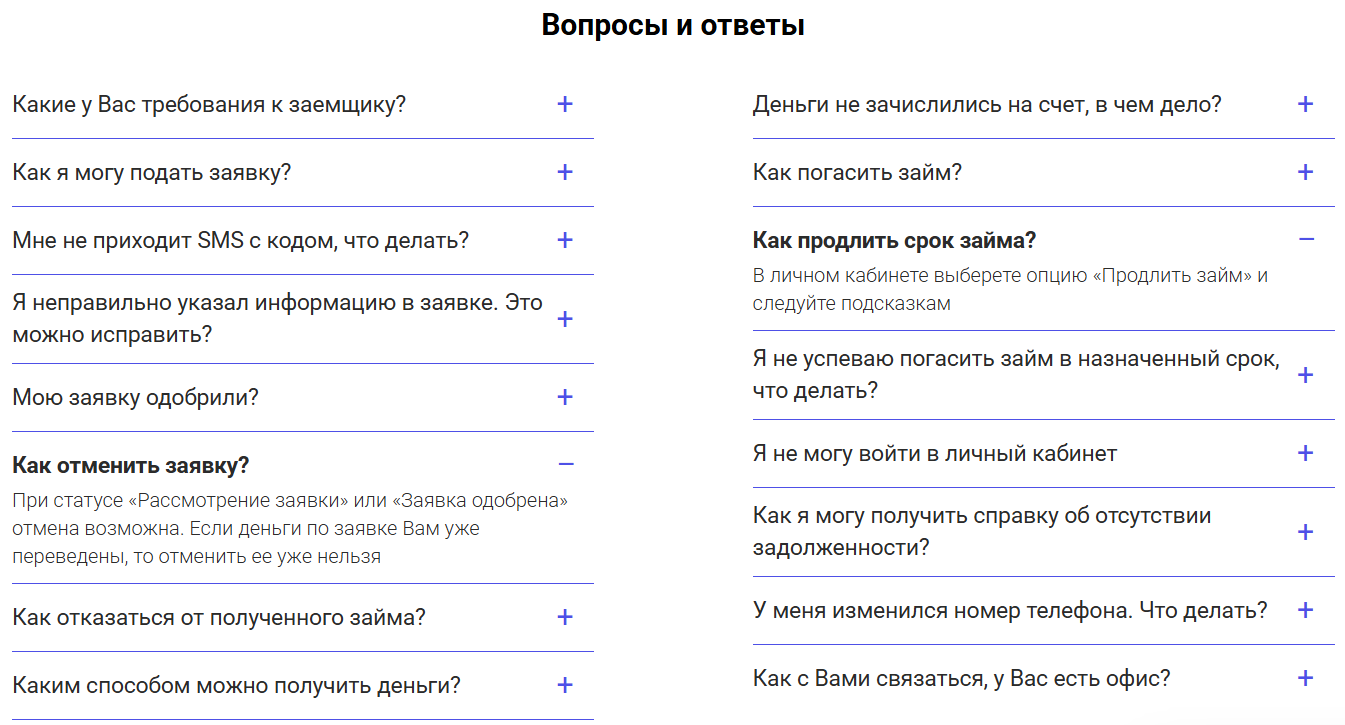The width and height of the screenshot is (1345, 725).
Task: Open «Каким способом можно получить деньги?»
Action: tap(566, 686)
